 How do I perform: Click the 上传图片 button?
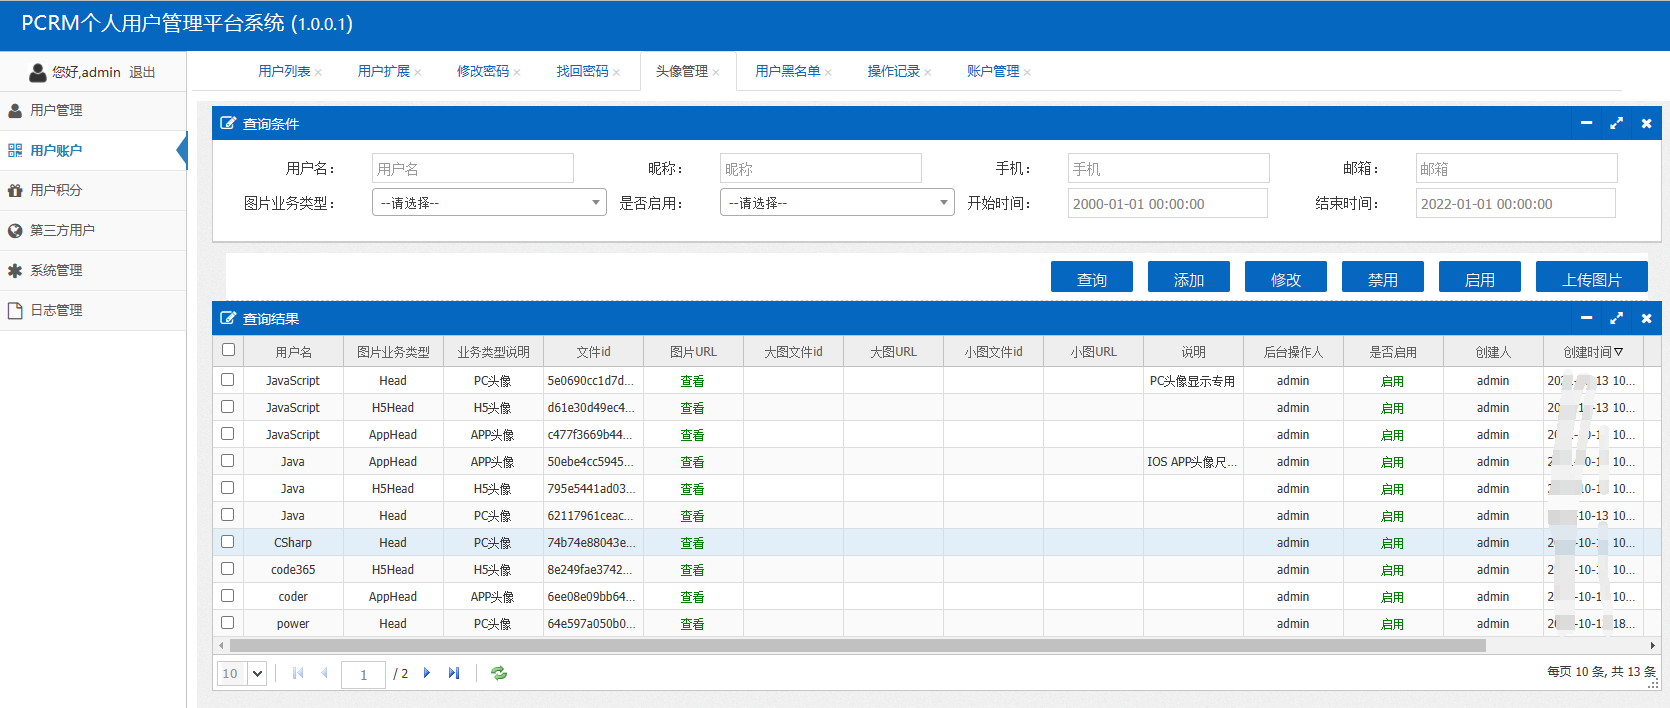1591,279
